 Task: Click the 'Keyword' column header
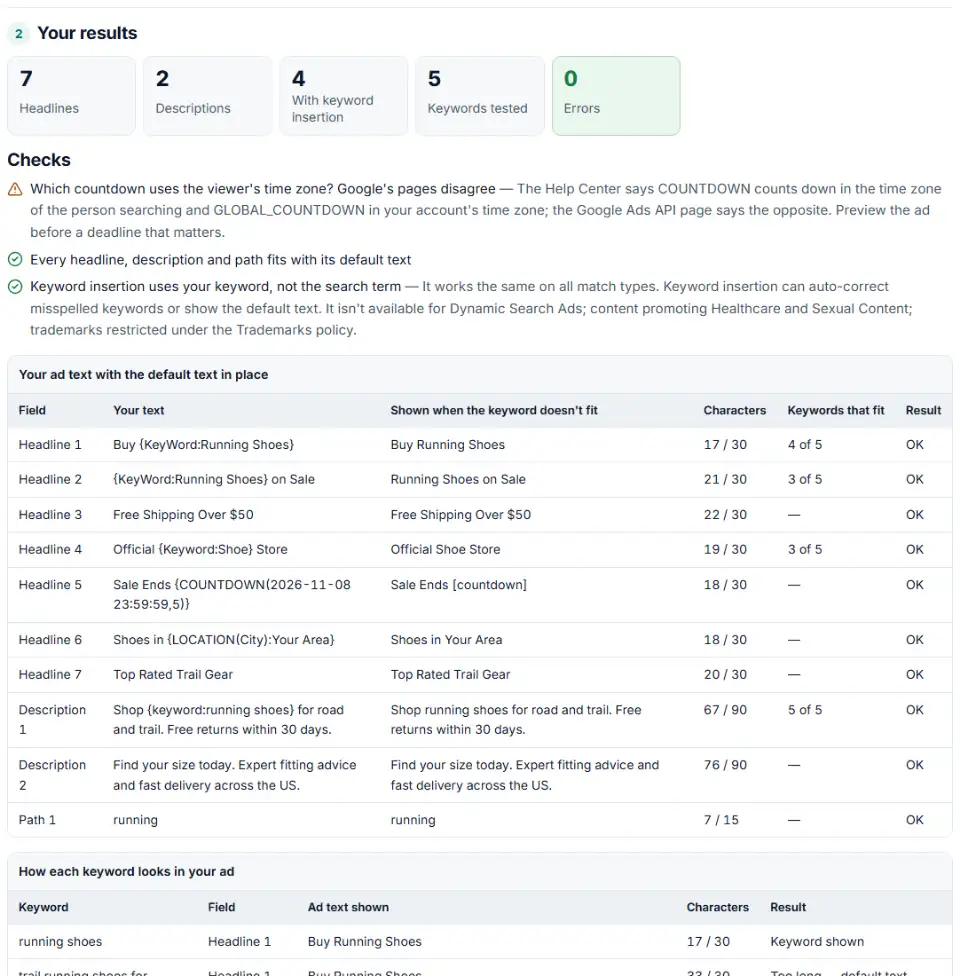(x=44, y=908)
